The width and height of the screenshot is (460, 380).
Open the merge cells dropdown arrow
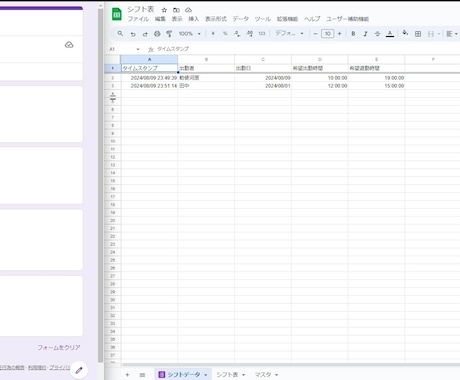coord(438,34)
